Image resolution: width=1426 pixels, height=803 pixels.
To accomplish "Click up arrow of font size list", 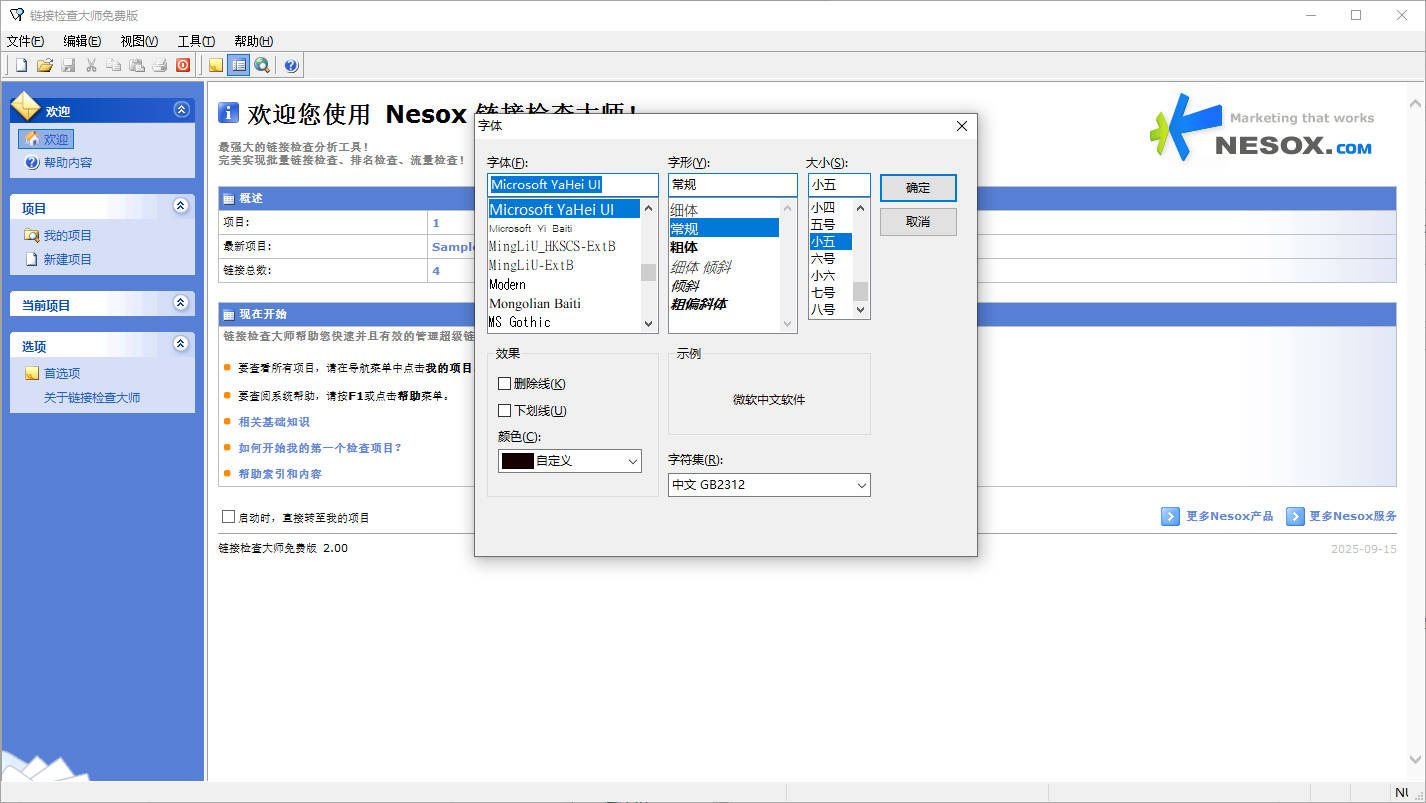I will coord(860,208).
